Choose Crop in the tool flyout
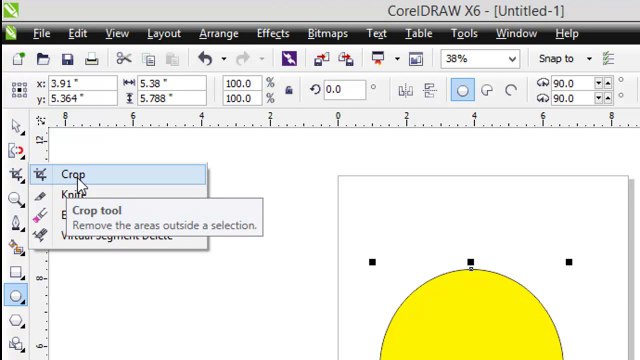Image resolution: width=640 pixels, height=360 pixels. tap(118, 174)
